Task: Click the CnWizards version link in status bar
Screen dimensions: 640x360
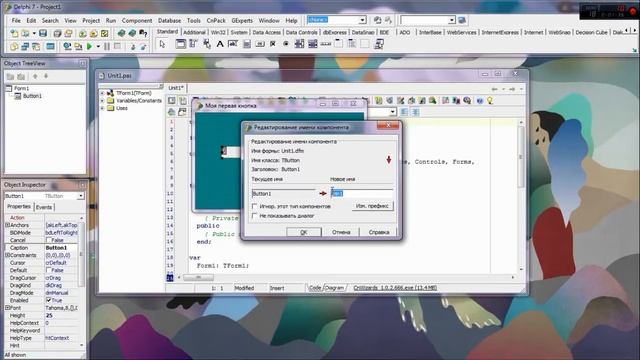Action: pos(395,288)
